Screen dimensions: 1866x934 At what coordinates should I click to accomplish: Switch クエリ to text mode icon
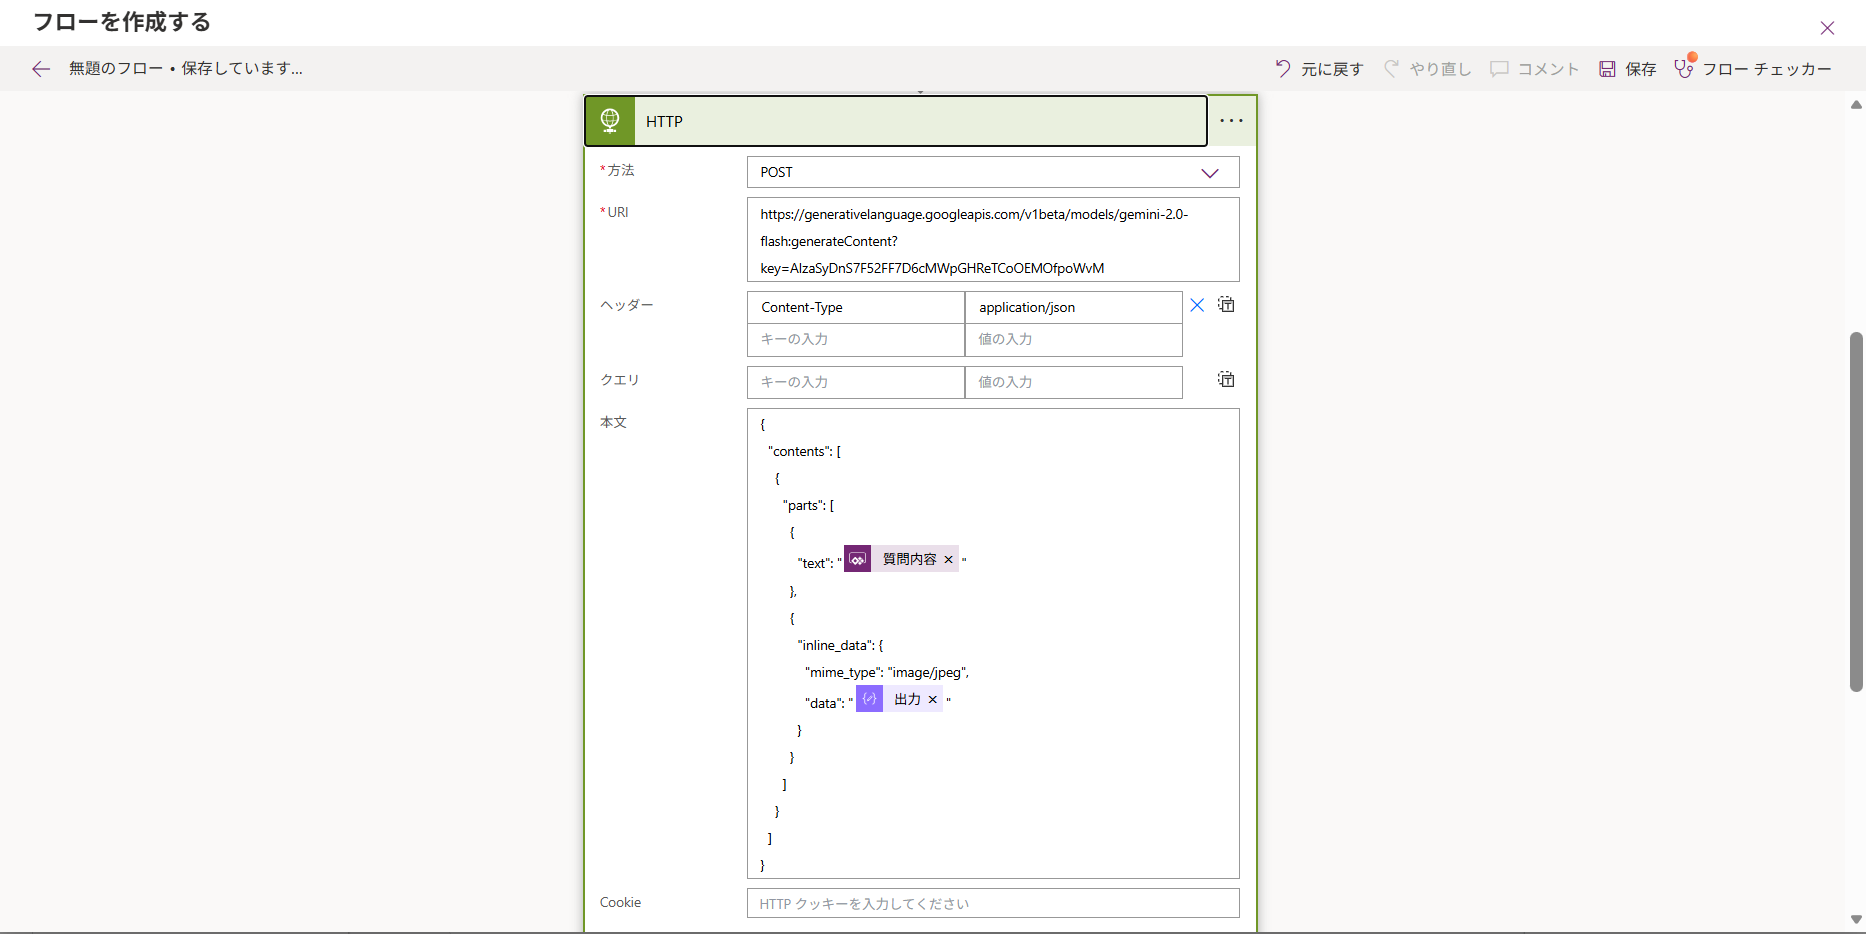coord(1226,379)
